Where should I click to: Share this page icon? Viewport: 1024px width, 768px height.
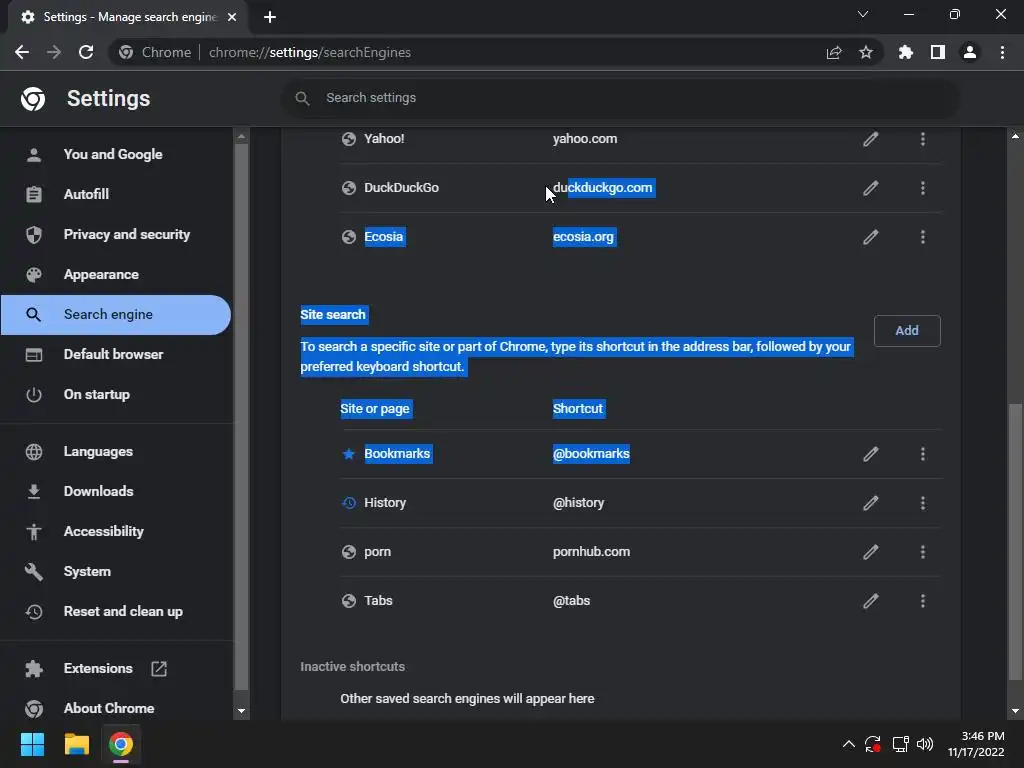click(x=834, y=53)
